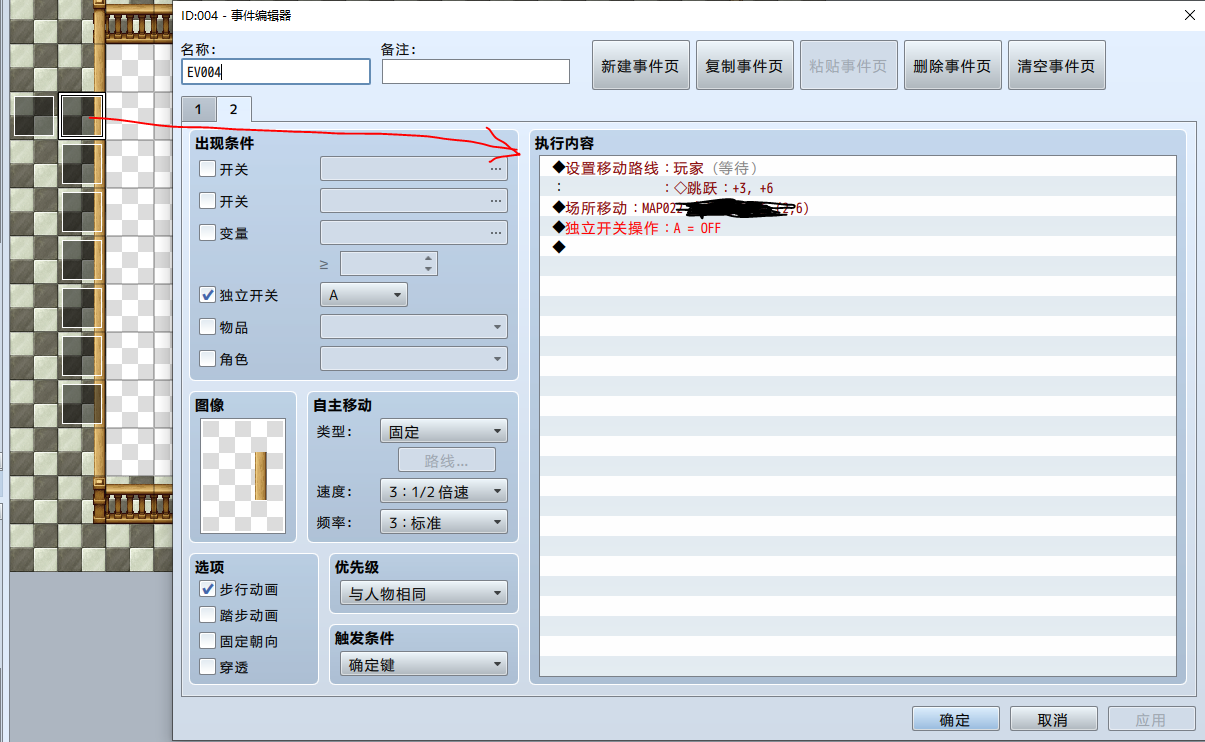Expand the 角色 dropdown
The height and width of the screenshot is (742, 1205).
pyautogui.click(x=414, y=359)
